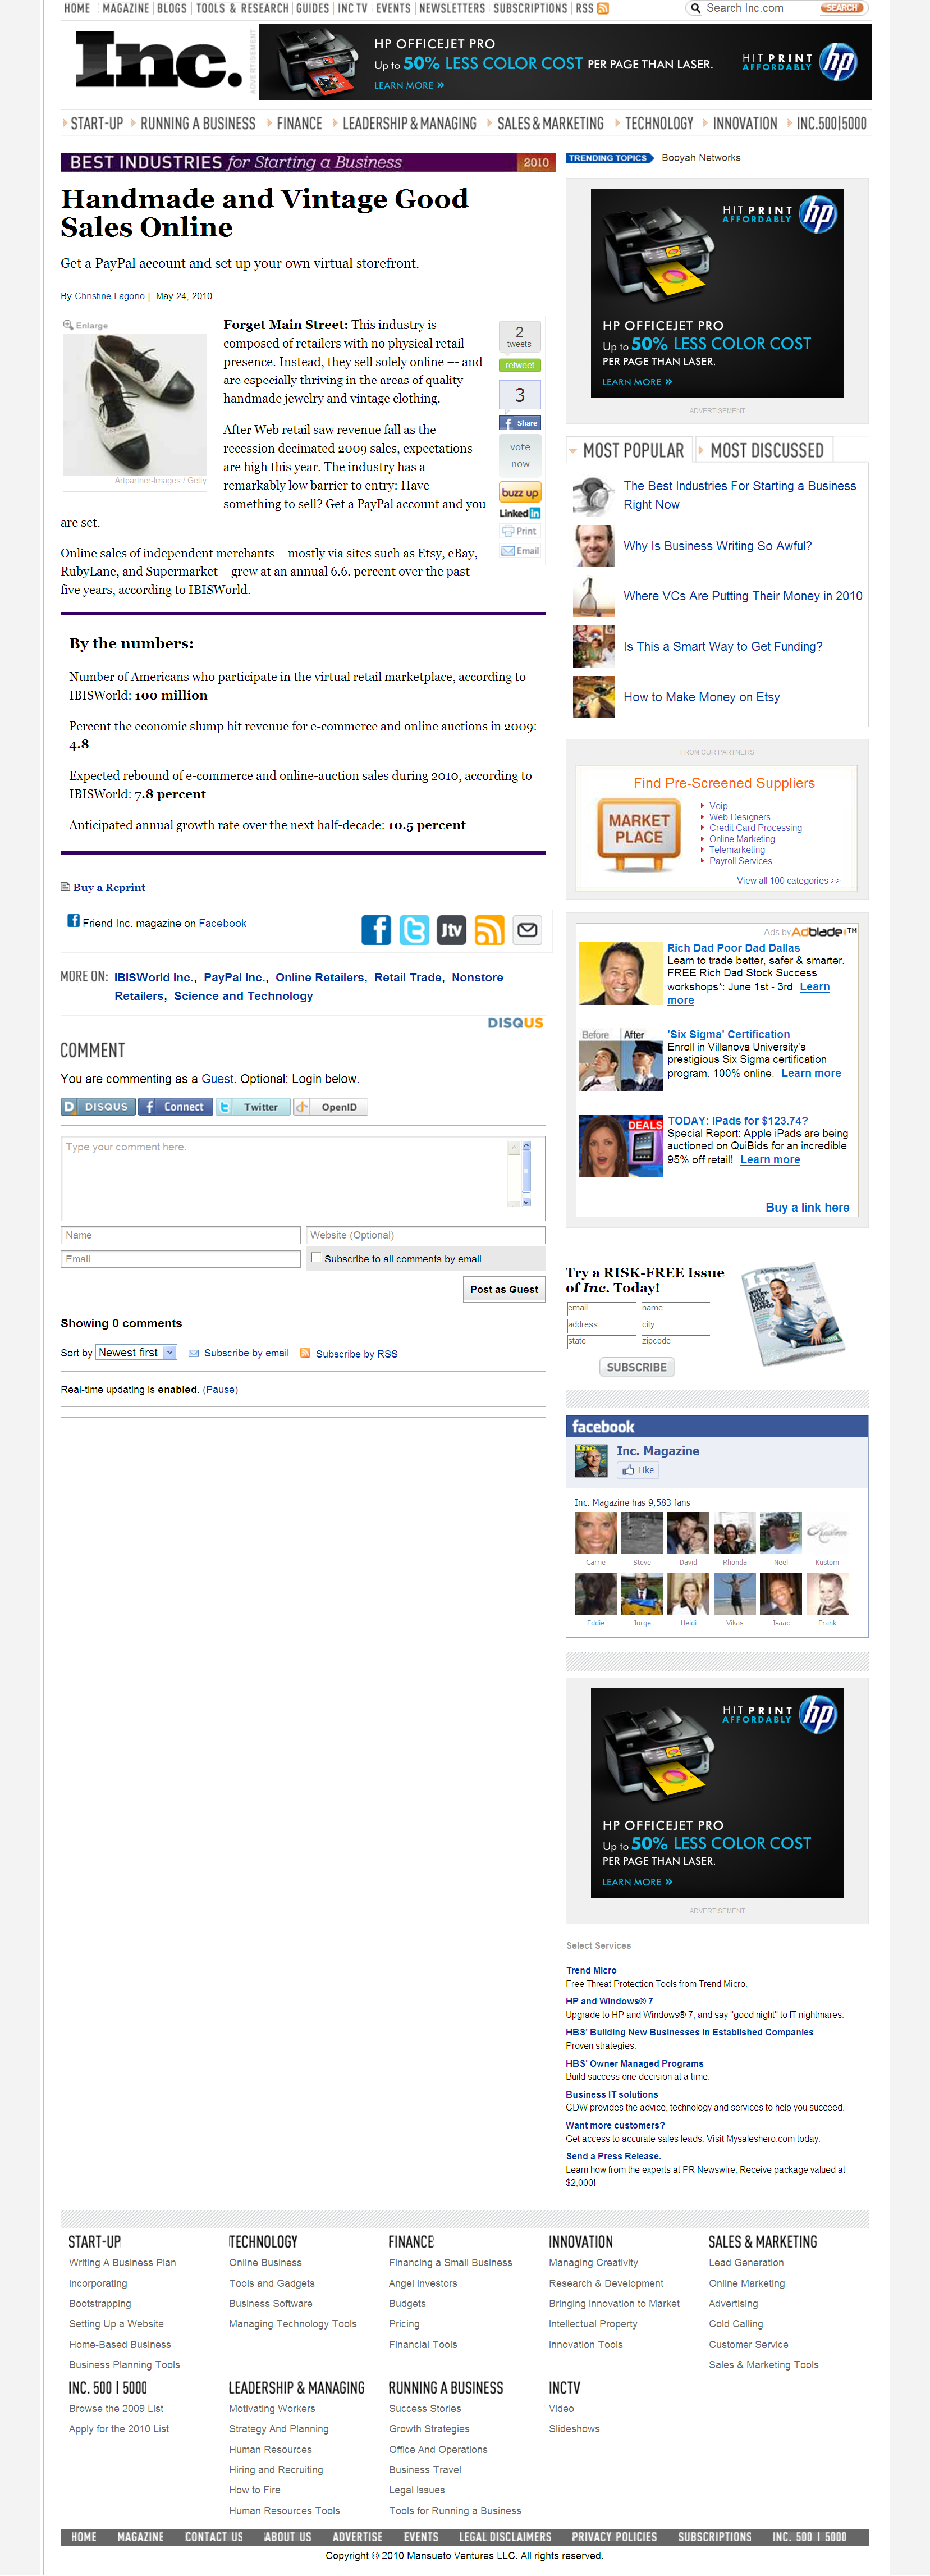Email the article from share sidebar
Viewport: 930px width, 2576px height.
(x=520, y=551)
